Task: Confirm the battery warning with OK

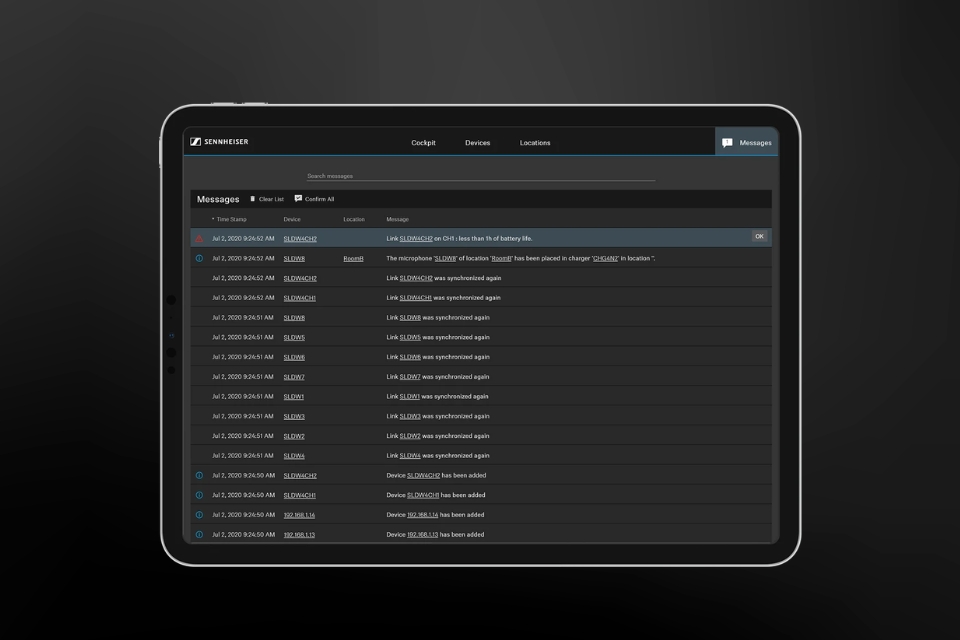Action: click(x=759, y=236)
